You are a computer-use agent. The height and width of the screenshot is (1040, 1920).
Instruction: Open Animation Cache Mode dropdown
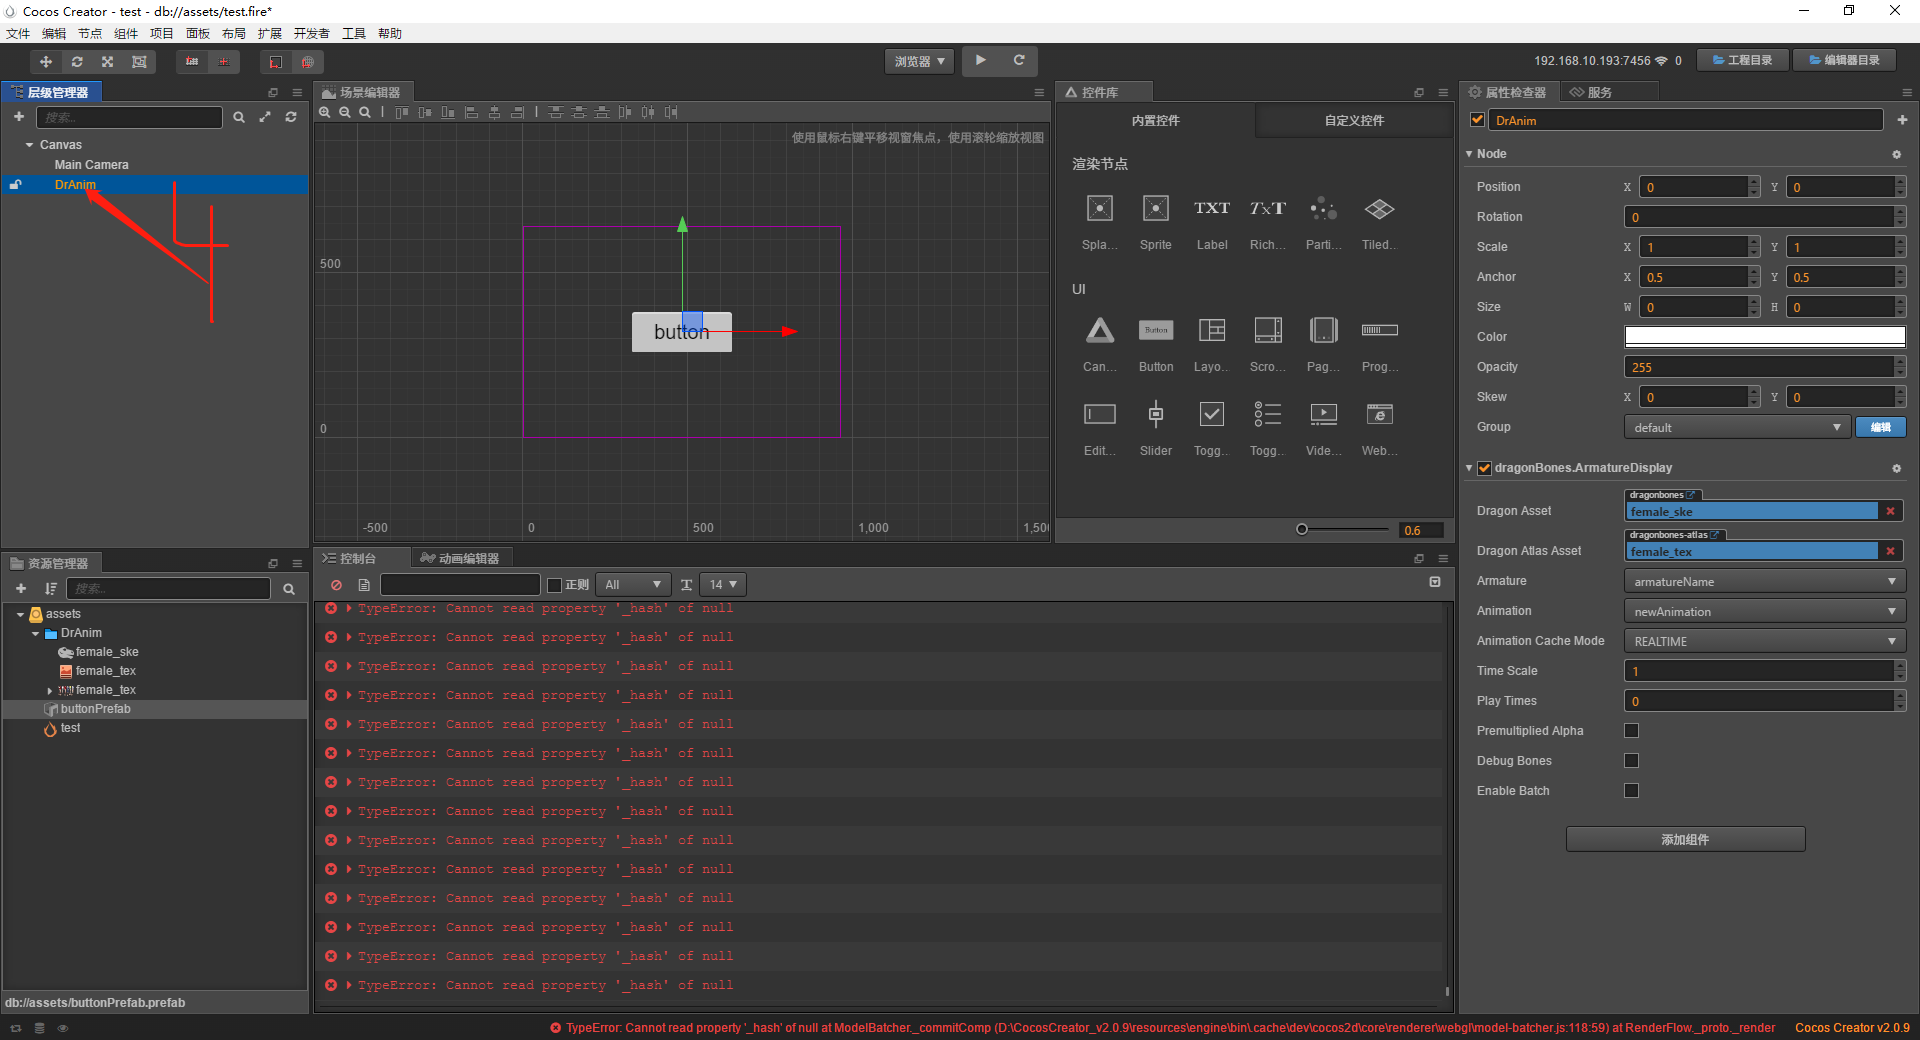tap(1765, 641)
